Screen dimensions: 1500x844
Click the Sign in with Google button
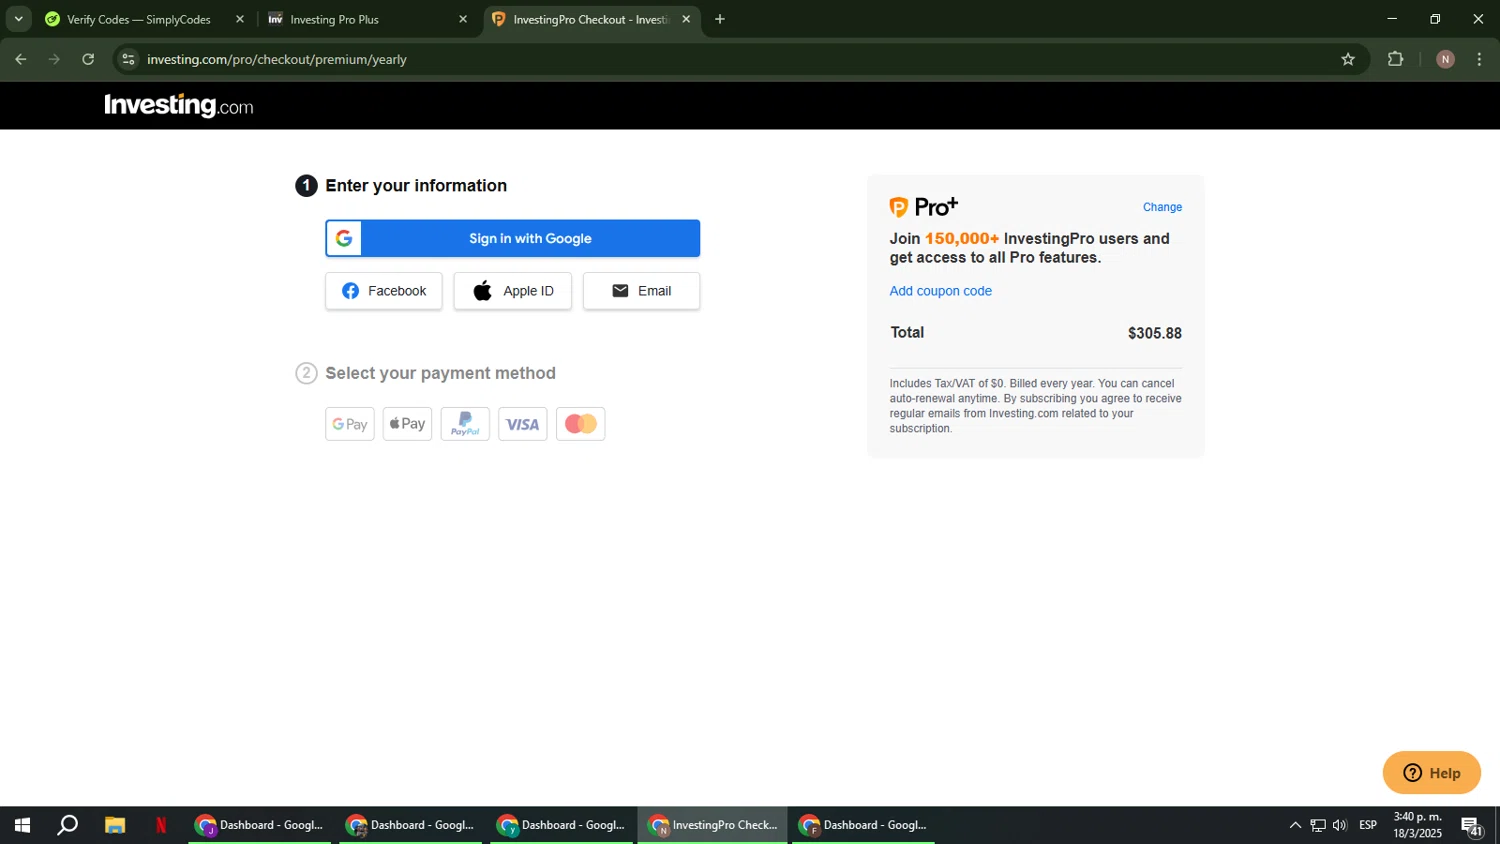[x=512, y=238]
